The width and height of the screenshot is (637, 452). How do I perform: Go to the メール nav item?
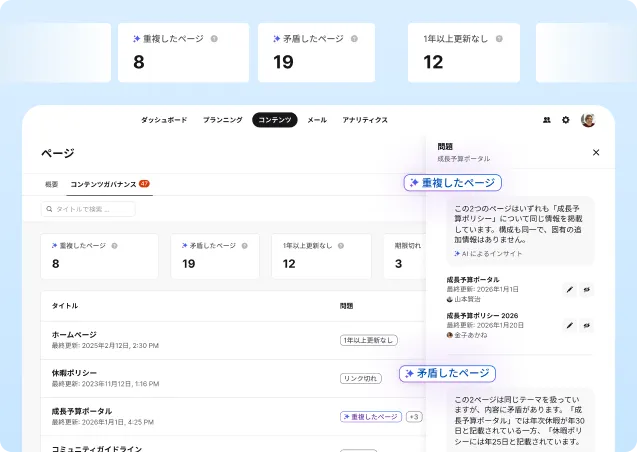[x=317, y=120]
